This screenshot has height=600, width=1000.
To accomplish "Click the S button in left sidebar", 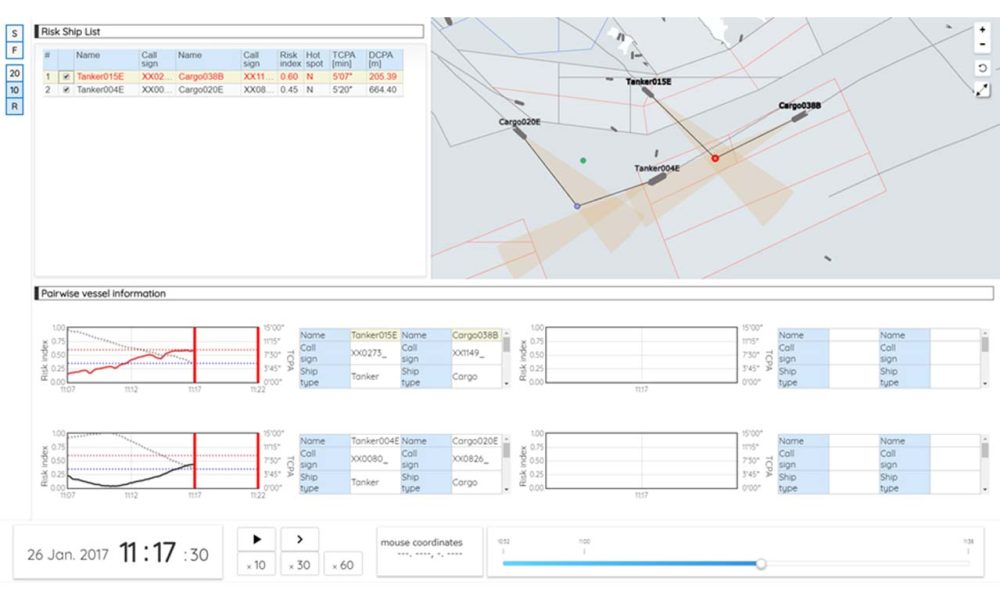I will [15, 33].
